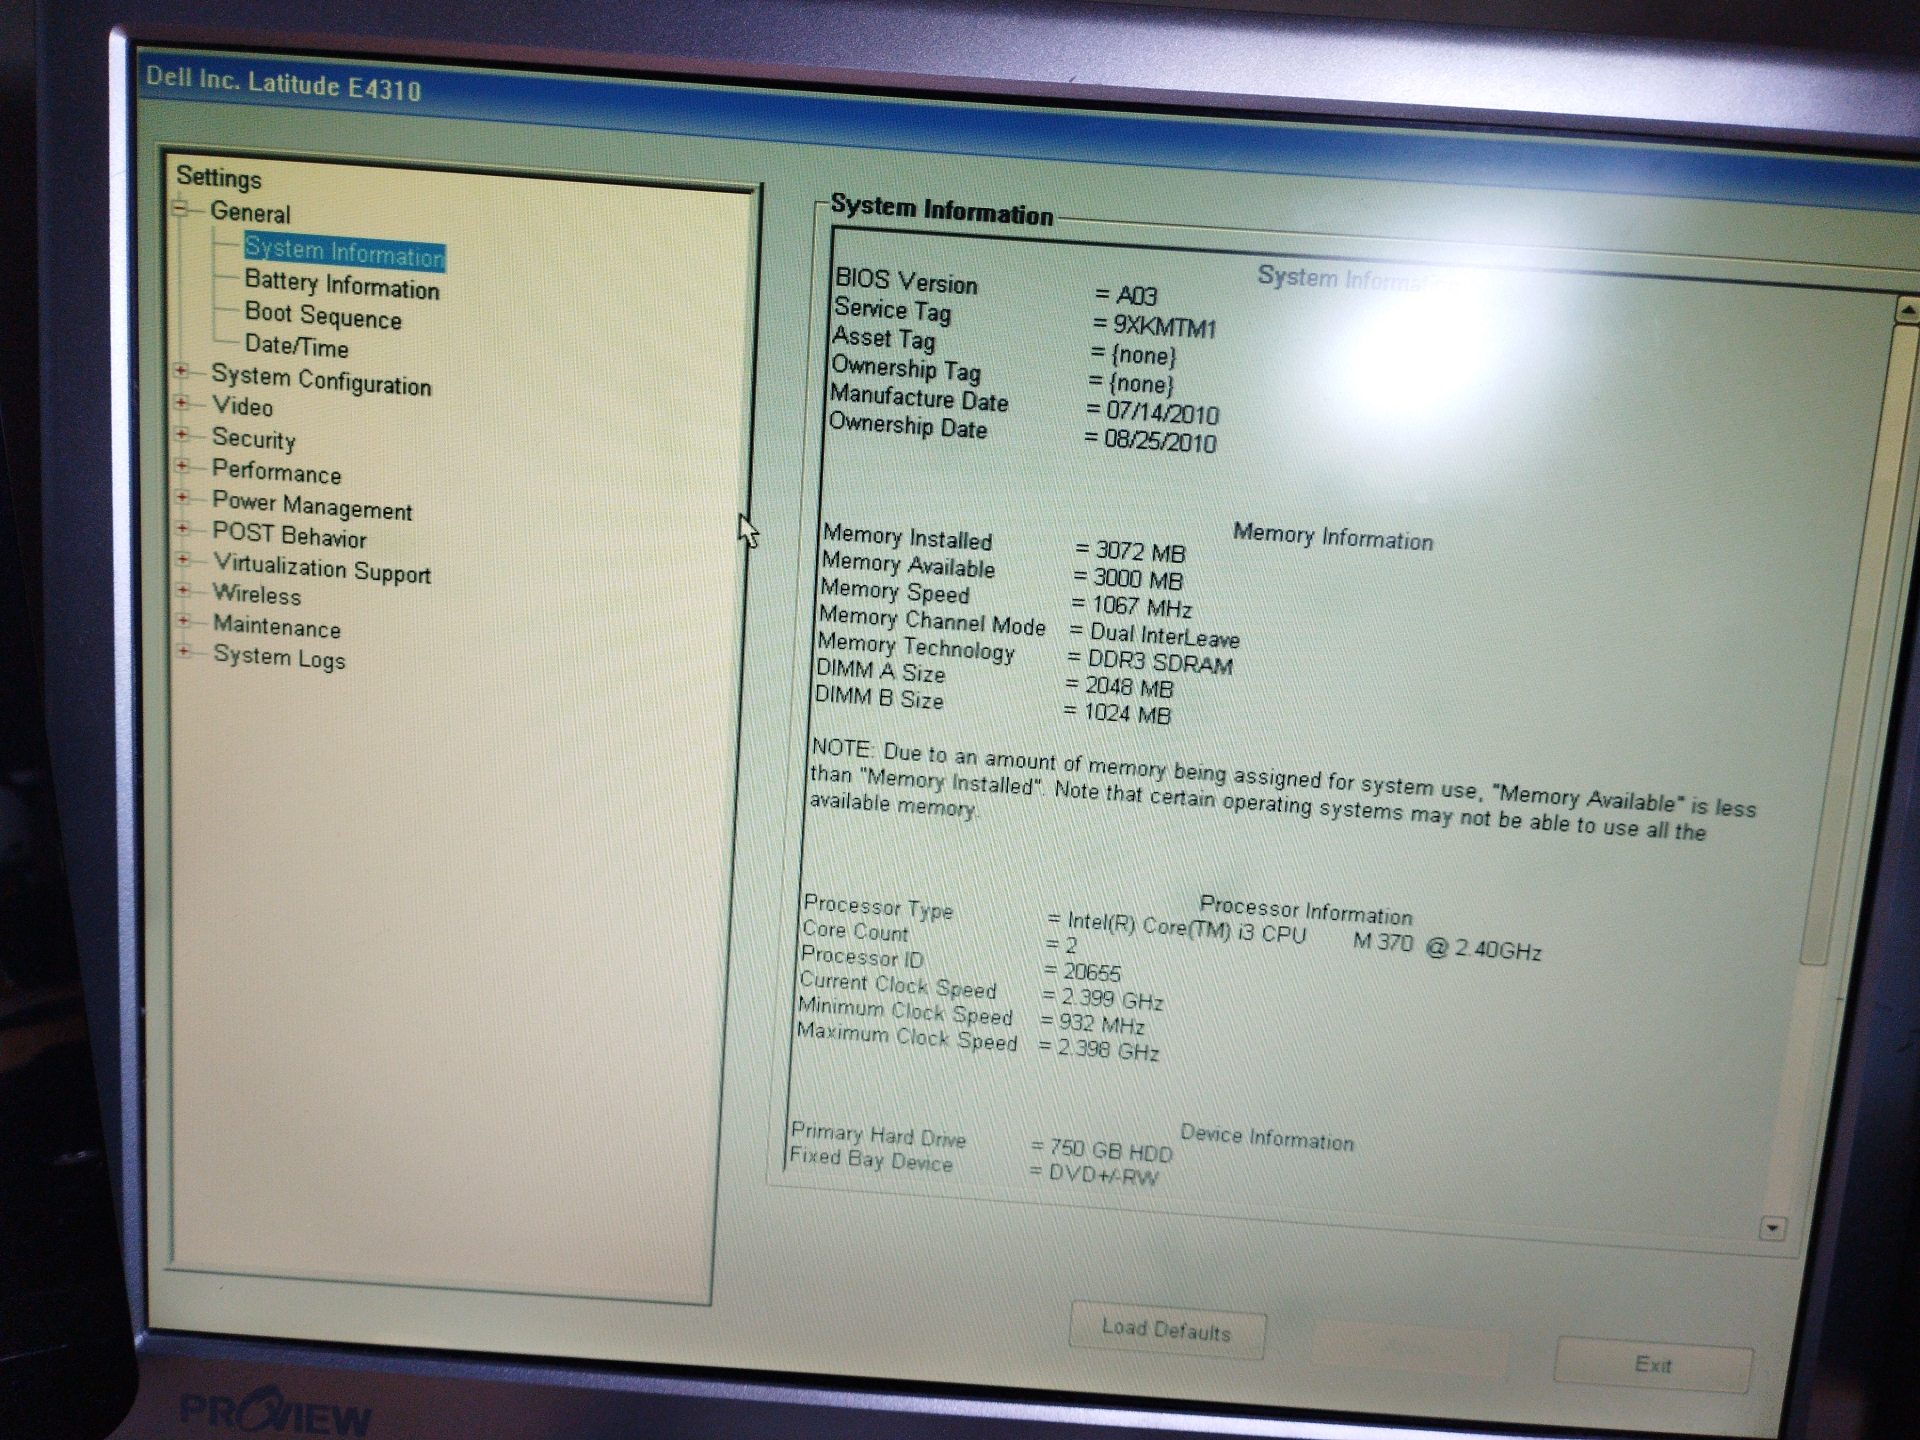Expand the System Logs node
Viewport: 1920px width, 1440px height.
click(183, 651)
